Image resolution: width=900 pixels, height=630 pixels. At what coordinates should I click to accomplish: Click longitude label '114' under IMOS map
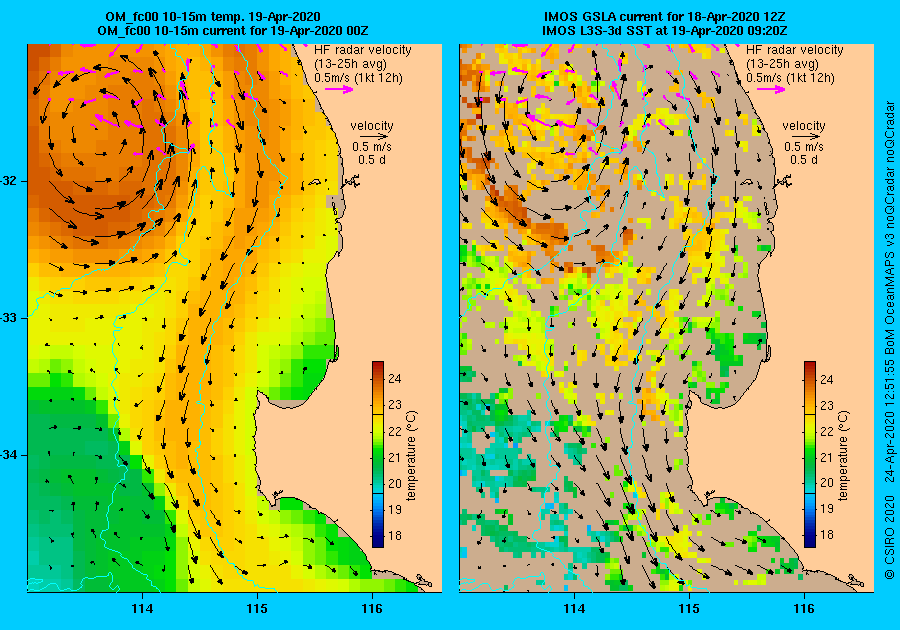click(x=575, y=609)
